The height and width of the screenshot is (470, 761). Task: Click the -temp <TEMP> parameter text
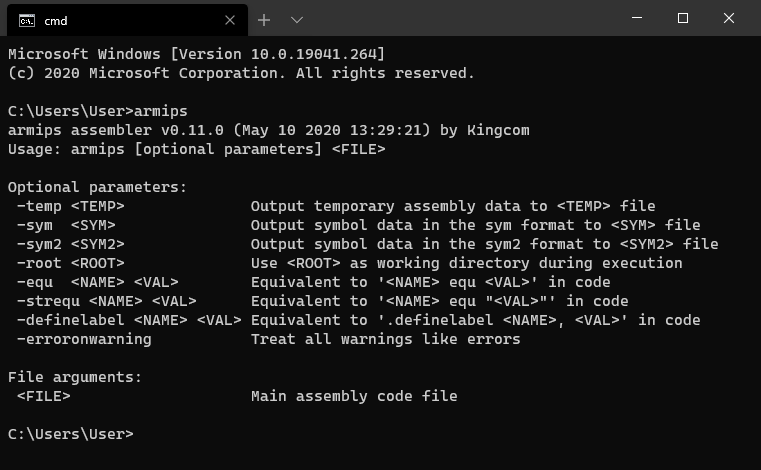point(71,206)
